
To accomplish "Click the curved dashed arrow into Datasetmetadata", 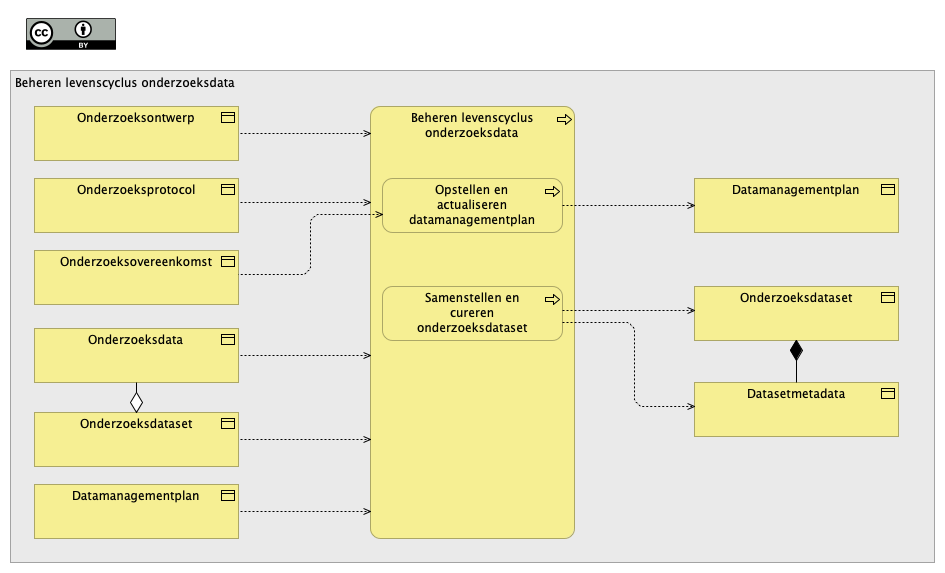I will [635, 365].
